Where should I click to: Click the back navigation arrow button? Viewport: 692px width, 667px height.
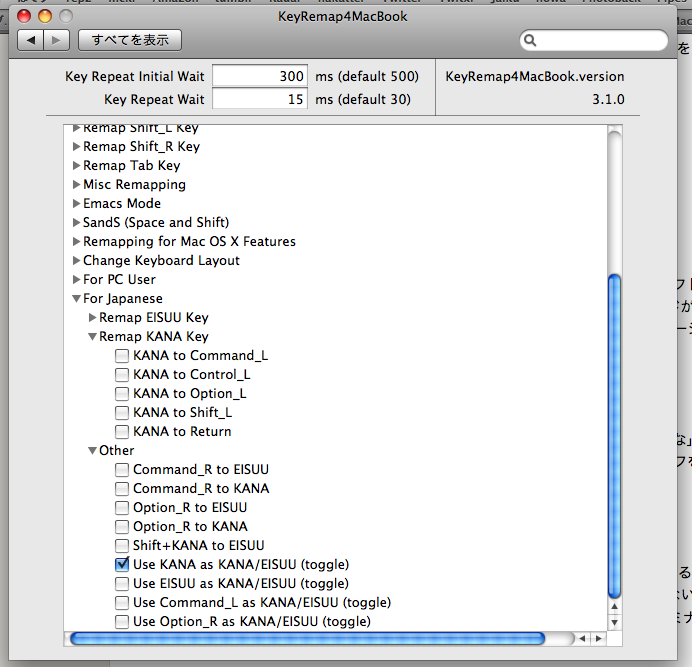[32, 40]
